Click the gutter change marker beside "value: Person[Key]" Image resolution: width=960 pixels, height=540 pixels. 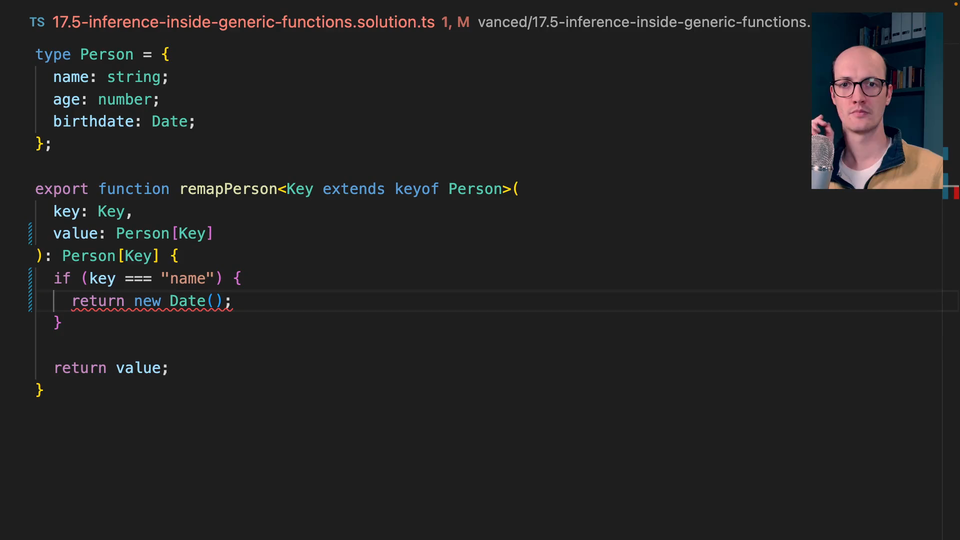(x=30, y=234)
